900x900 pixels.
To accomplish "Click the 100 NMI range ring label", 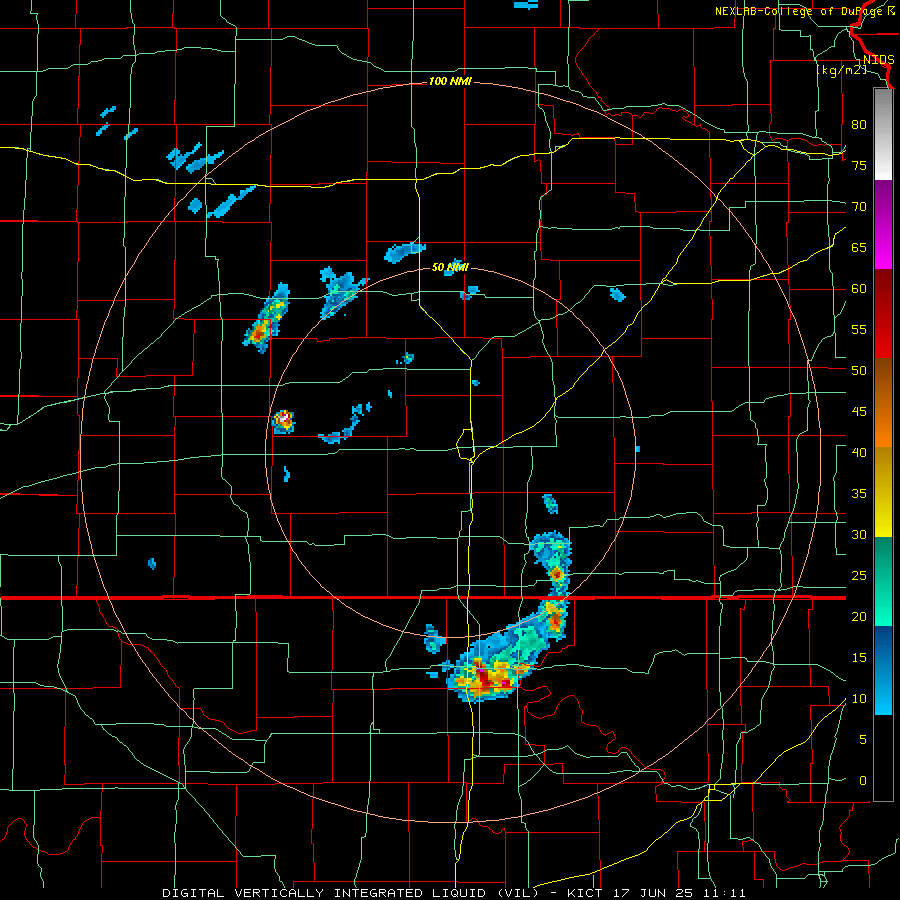I will pyautogui.click(x=450, y=82).
